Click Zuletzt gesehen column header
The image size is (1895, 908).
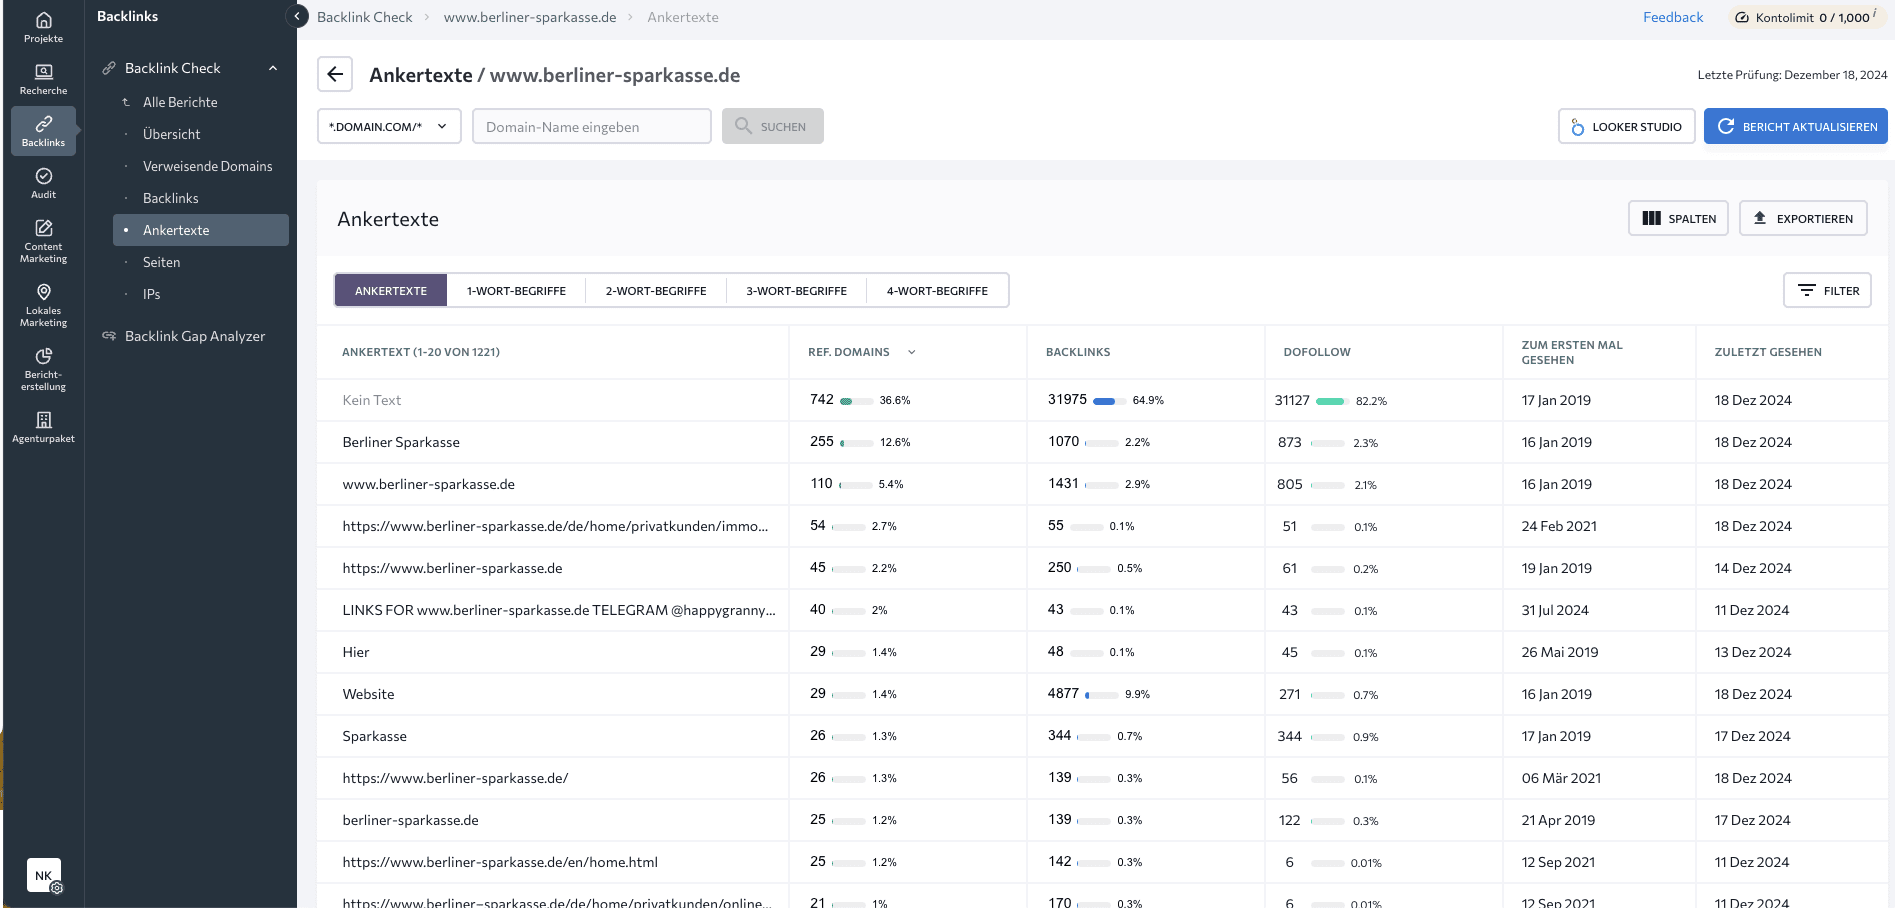[x=1767, y=352]
